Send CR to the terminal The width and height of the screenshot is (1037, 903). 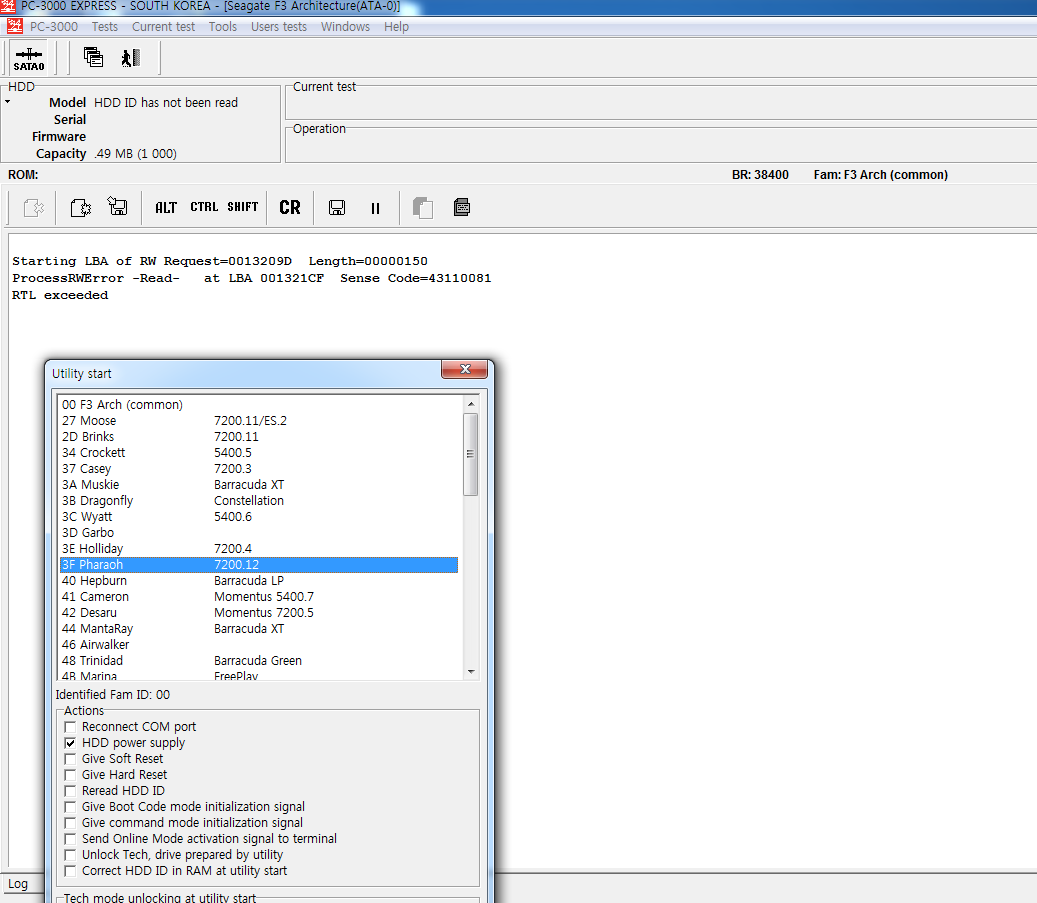(x=290, y=208)
